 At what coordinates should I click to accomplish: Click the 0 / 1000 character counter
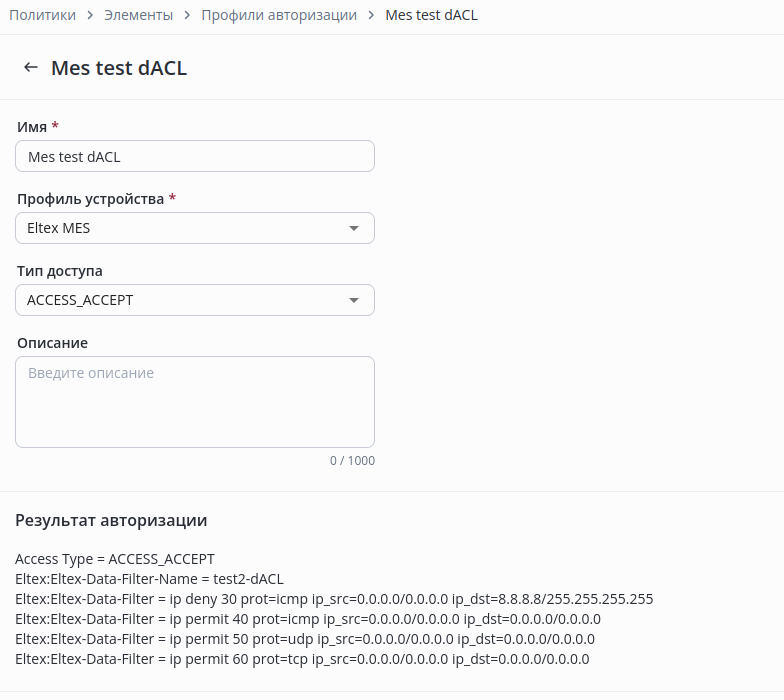pos(352,461)
